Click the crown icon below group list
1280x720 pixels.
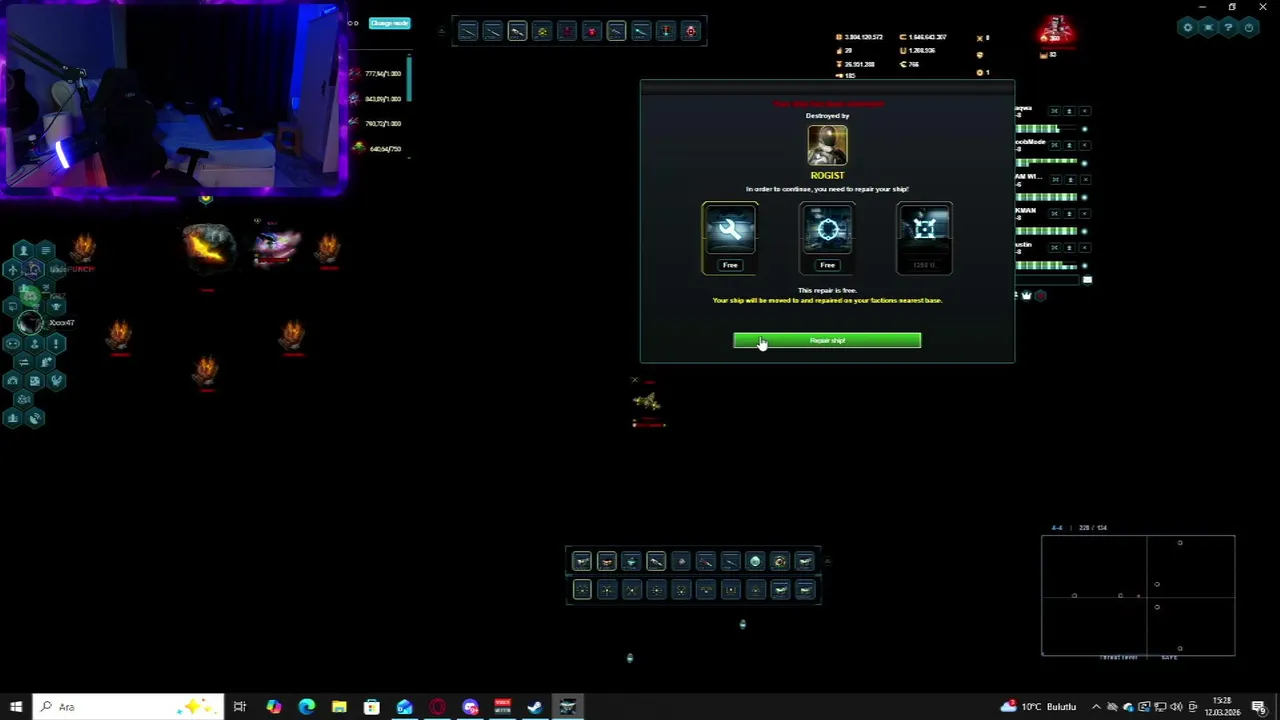(1026, 295)
